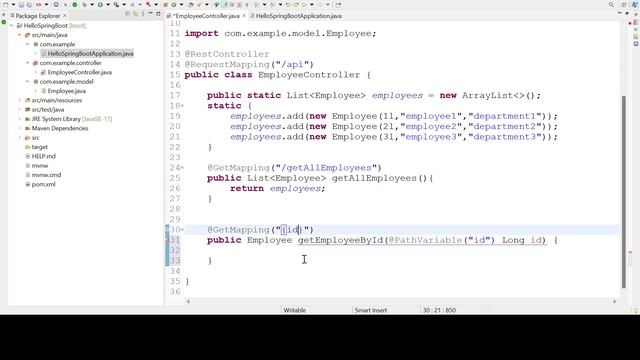
Task: Open the Open Perspective icon at top right
Action: click(624, 5)
